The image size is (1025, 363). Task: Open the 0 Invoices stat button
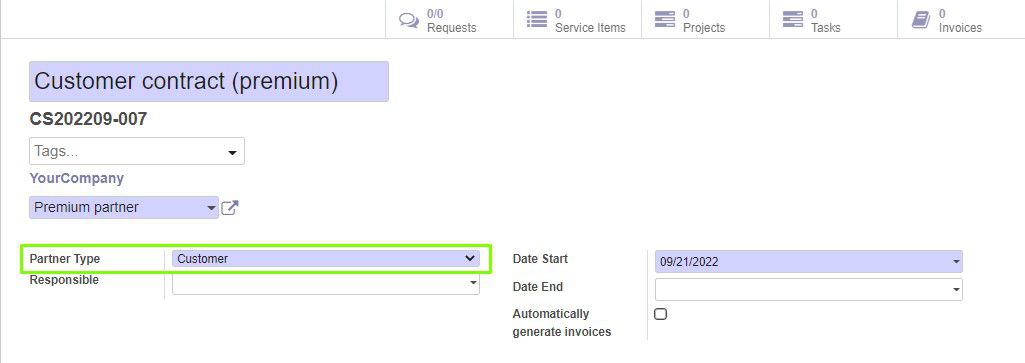961,20
